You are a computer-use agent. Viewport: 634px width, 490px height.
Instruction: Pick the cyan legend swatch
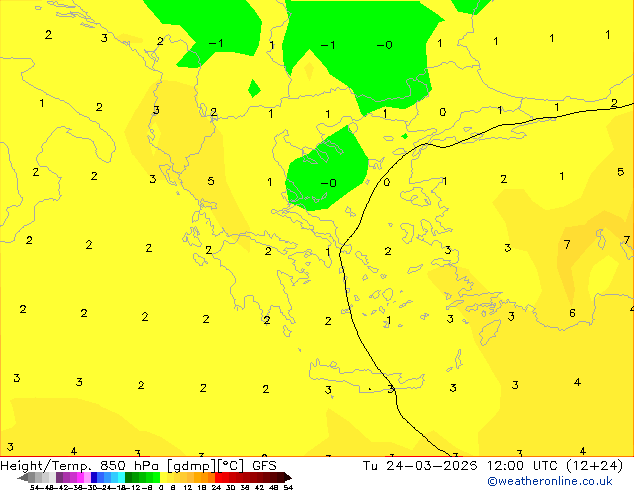(x=121, y=477)
